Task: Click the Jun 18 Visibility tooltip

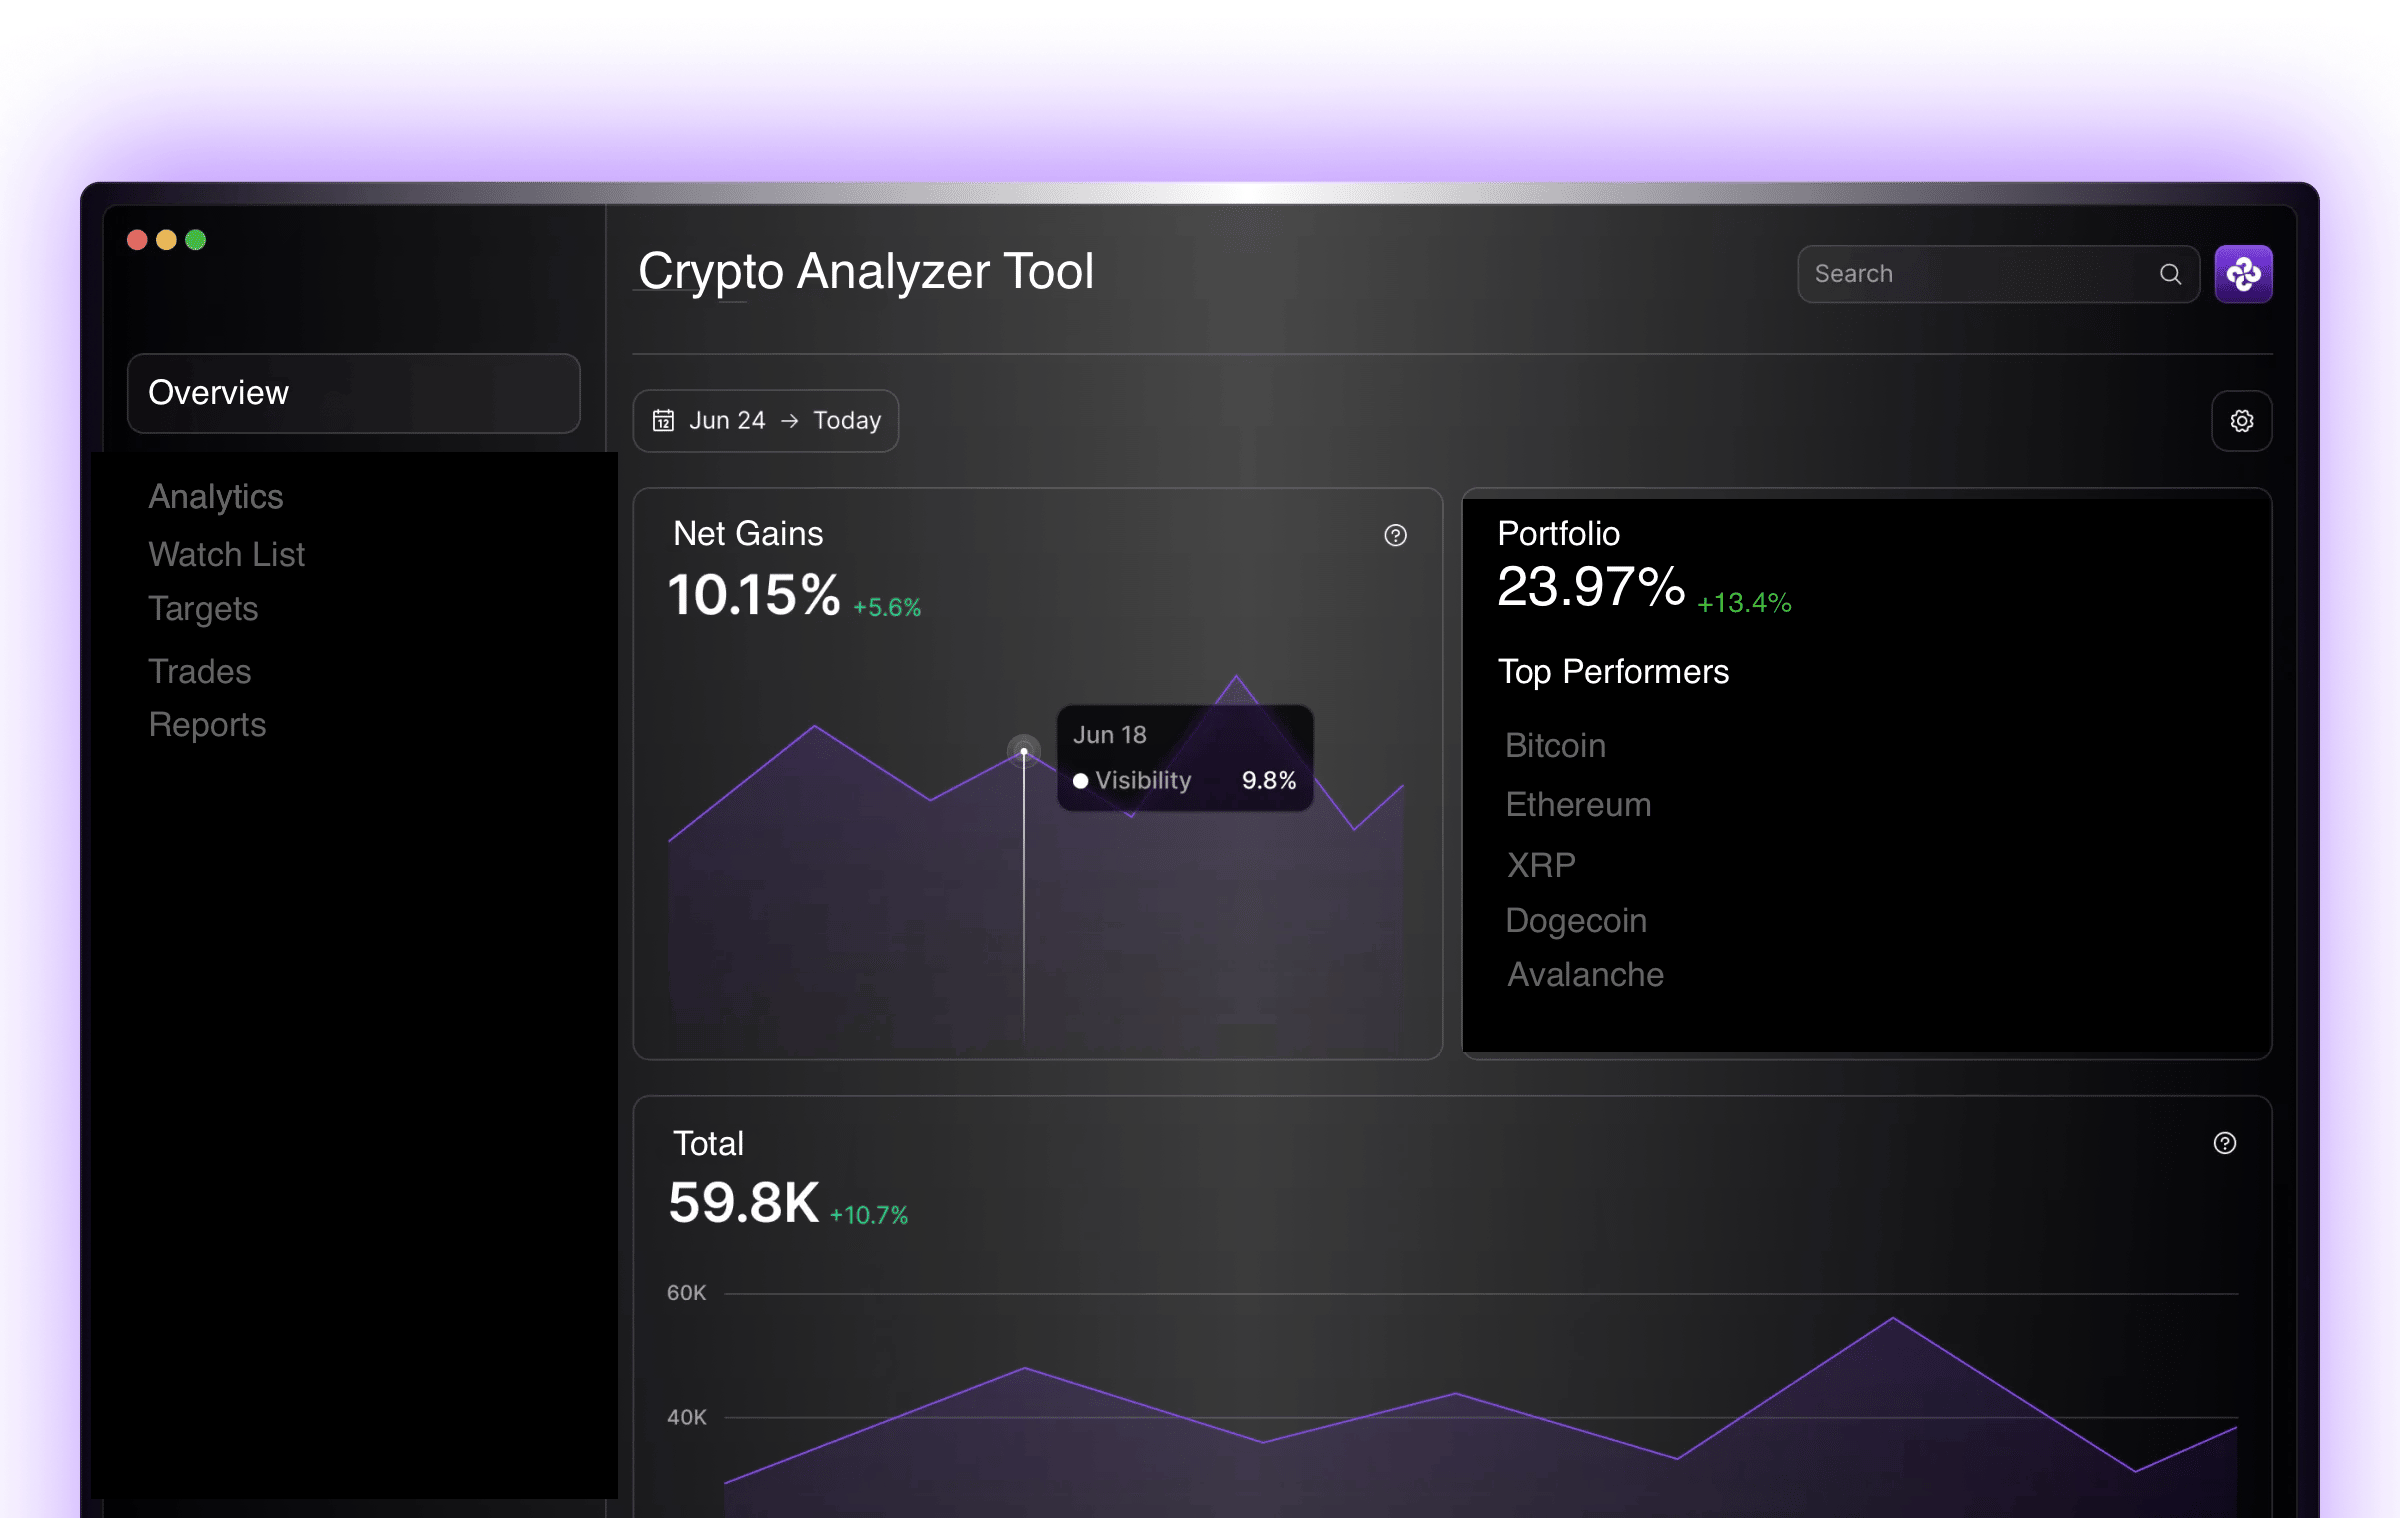Action: pyautogui.click(x=1185, y=758)
